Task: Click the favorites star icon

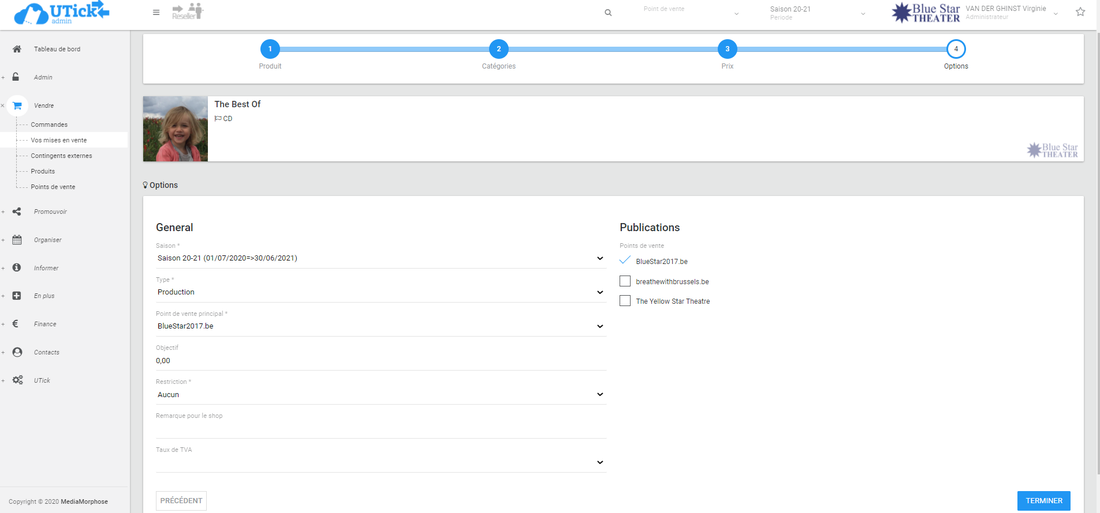Action: tap(1080, 12)
